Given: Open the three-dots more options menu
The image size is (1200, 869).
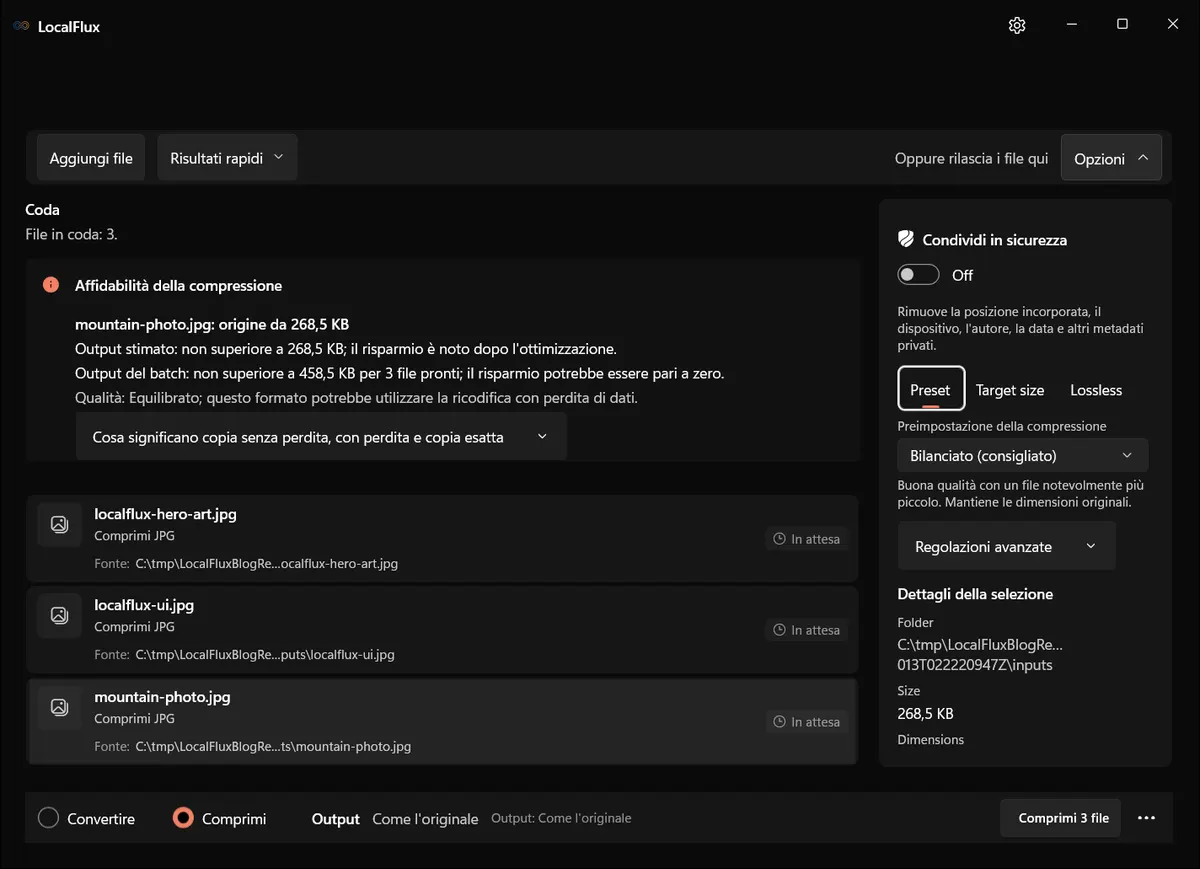Looking at the screenshot, I should tap(1146, 818).
